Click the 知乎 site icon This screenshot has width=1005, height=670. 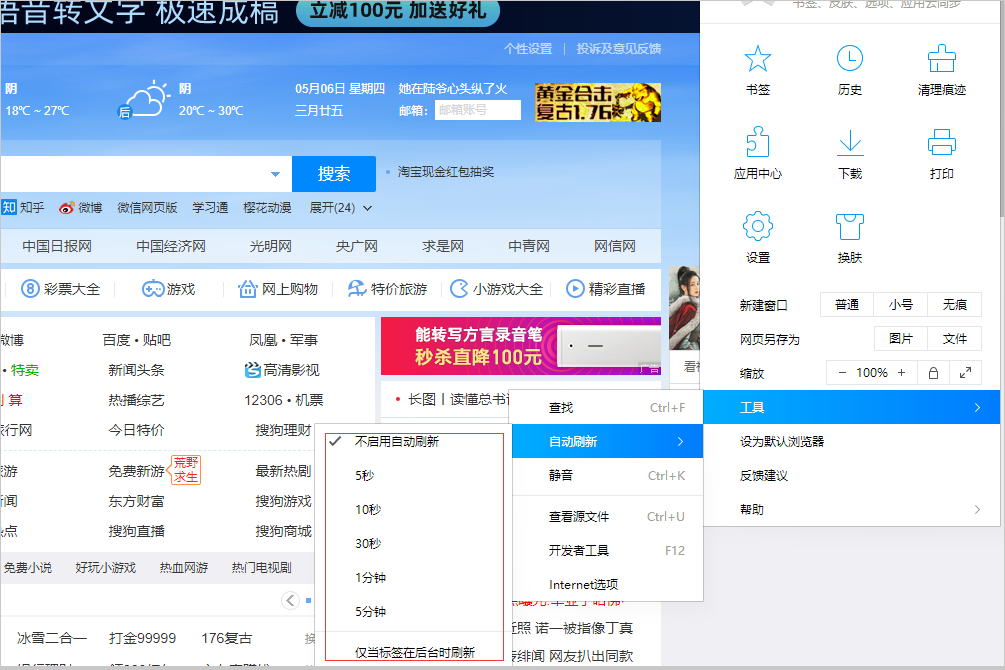tap(9, 207)
